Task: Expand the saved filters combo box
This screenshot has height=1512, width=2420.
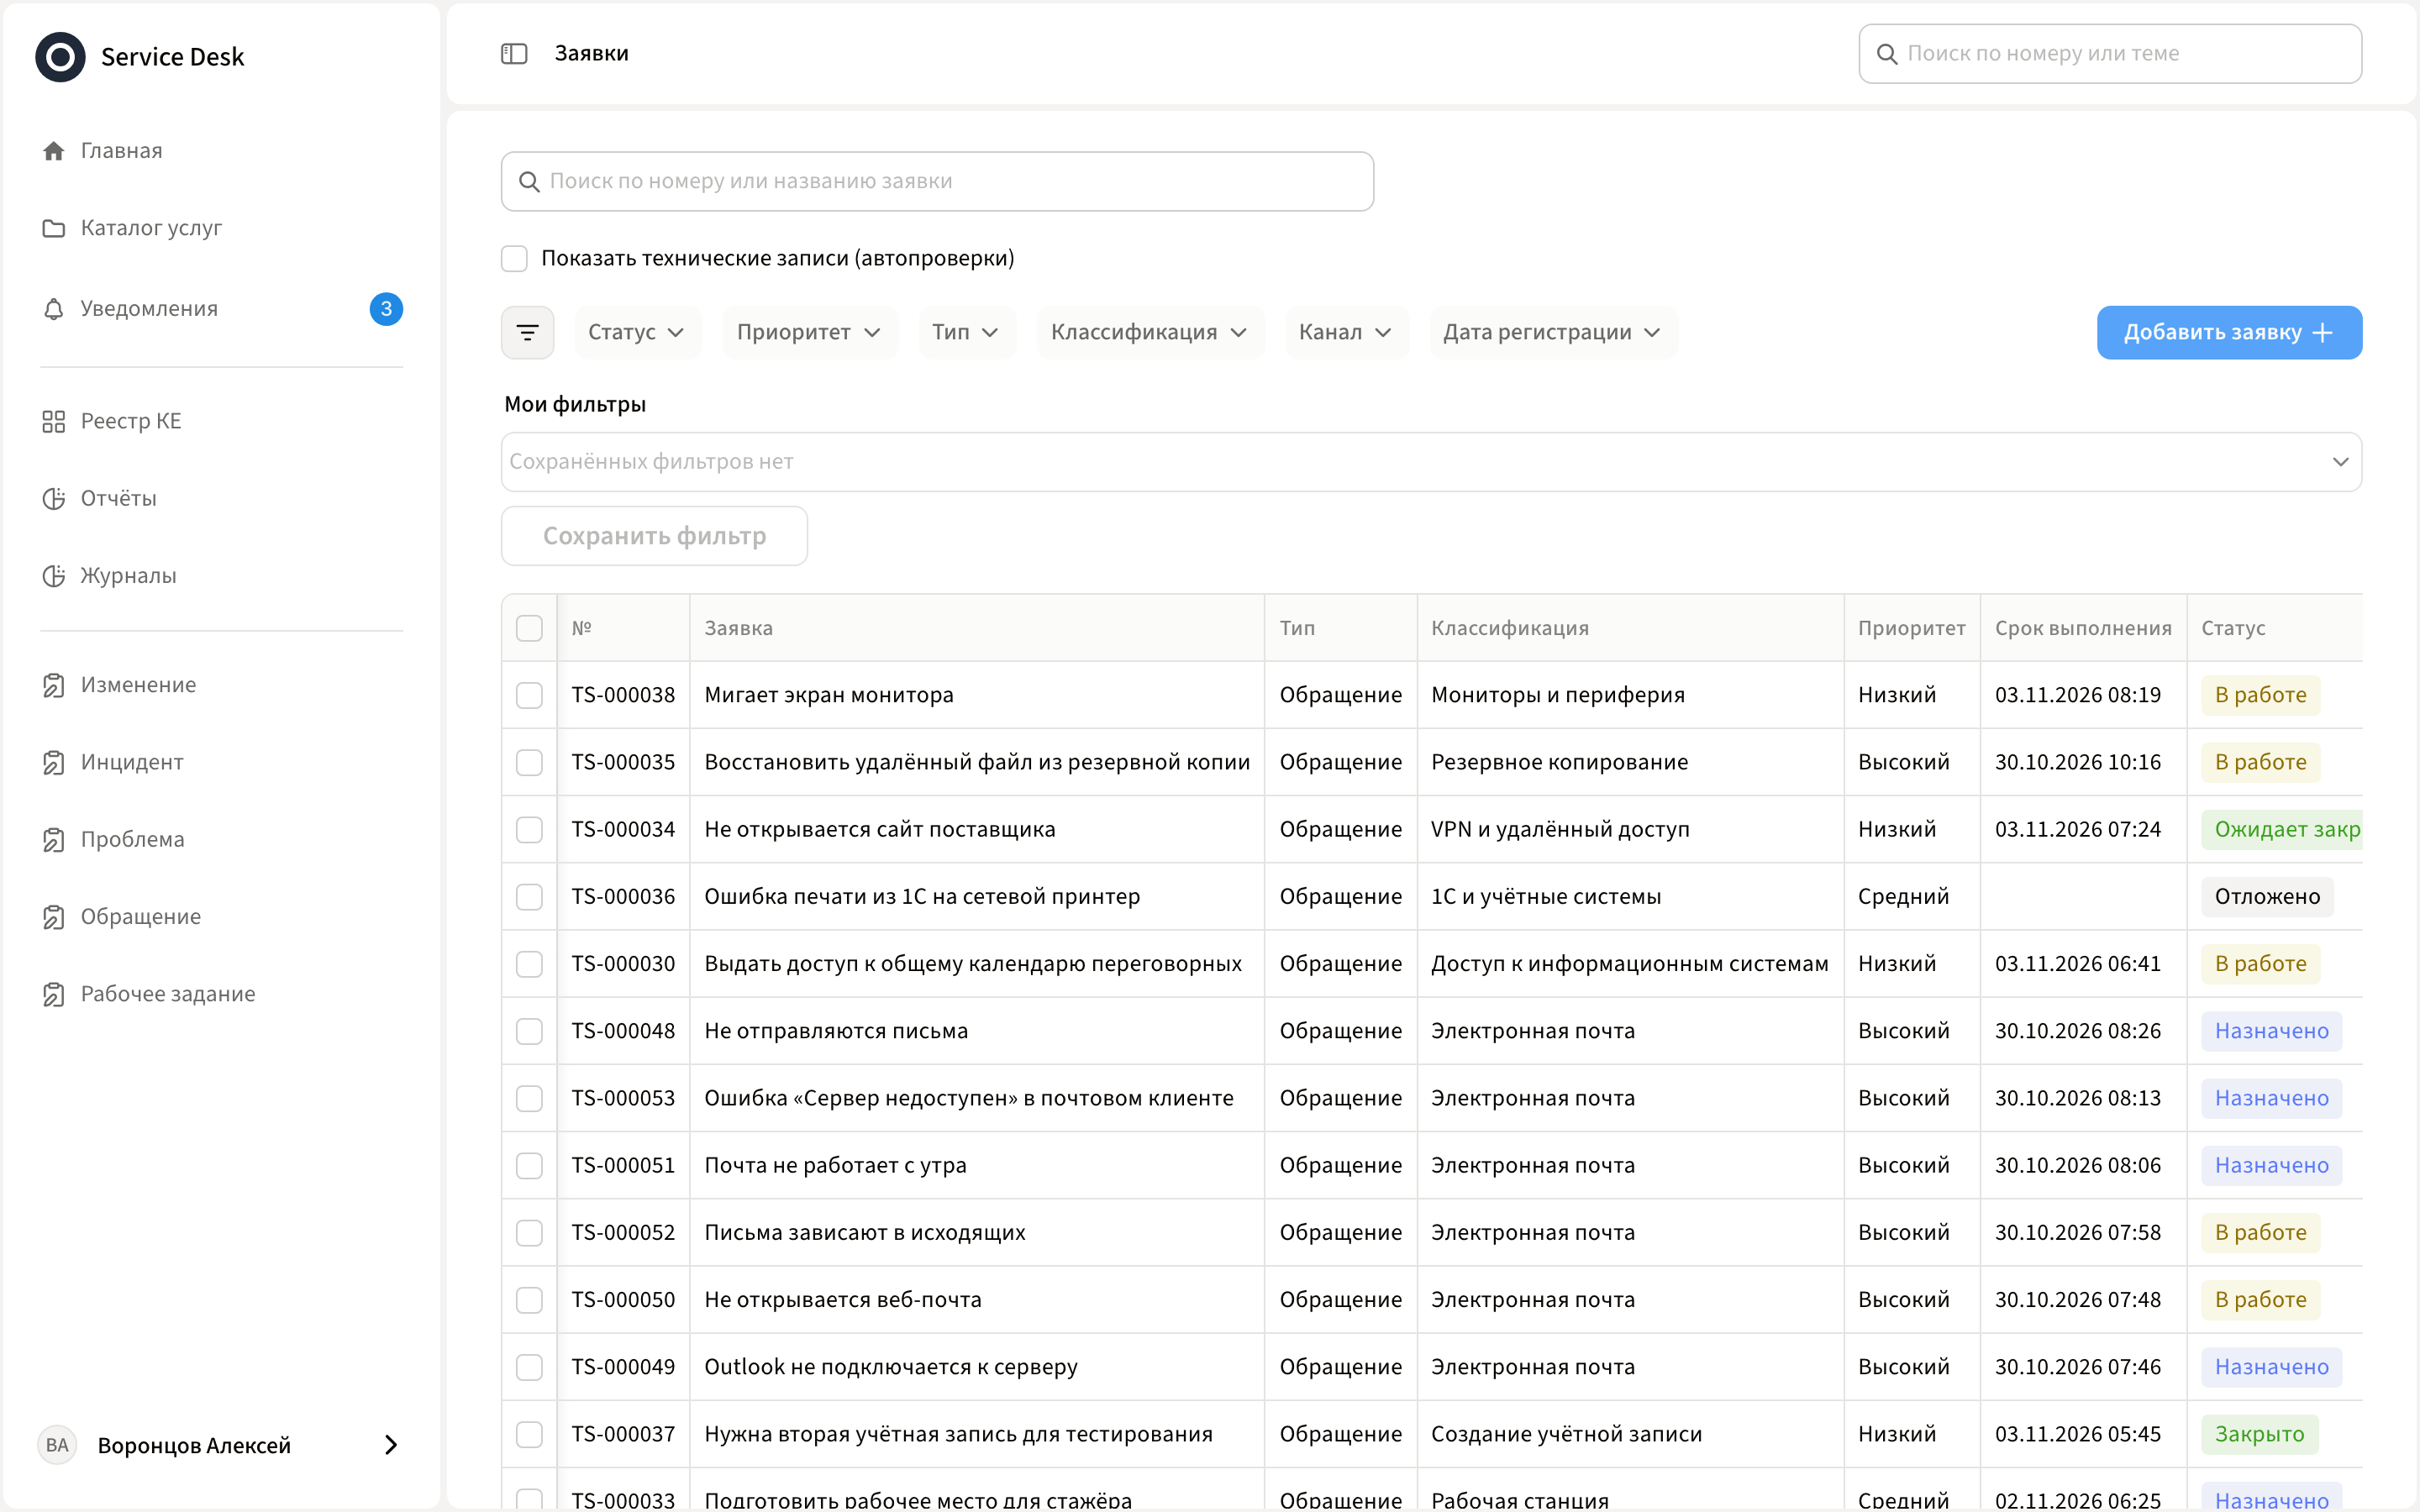Action: point(1431,462)
